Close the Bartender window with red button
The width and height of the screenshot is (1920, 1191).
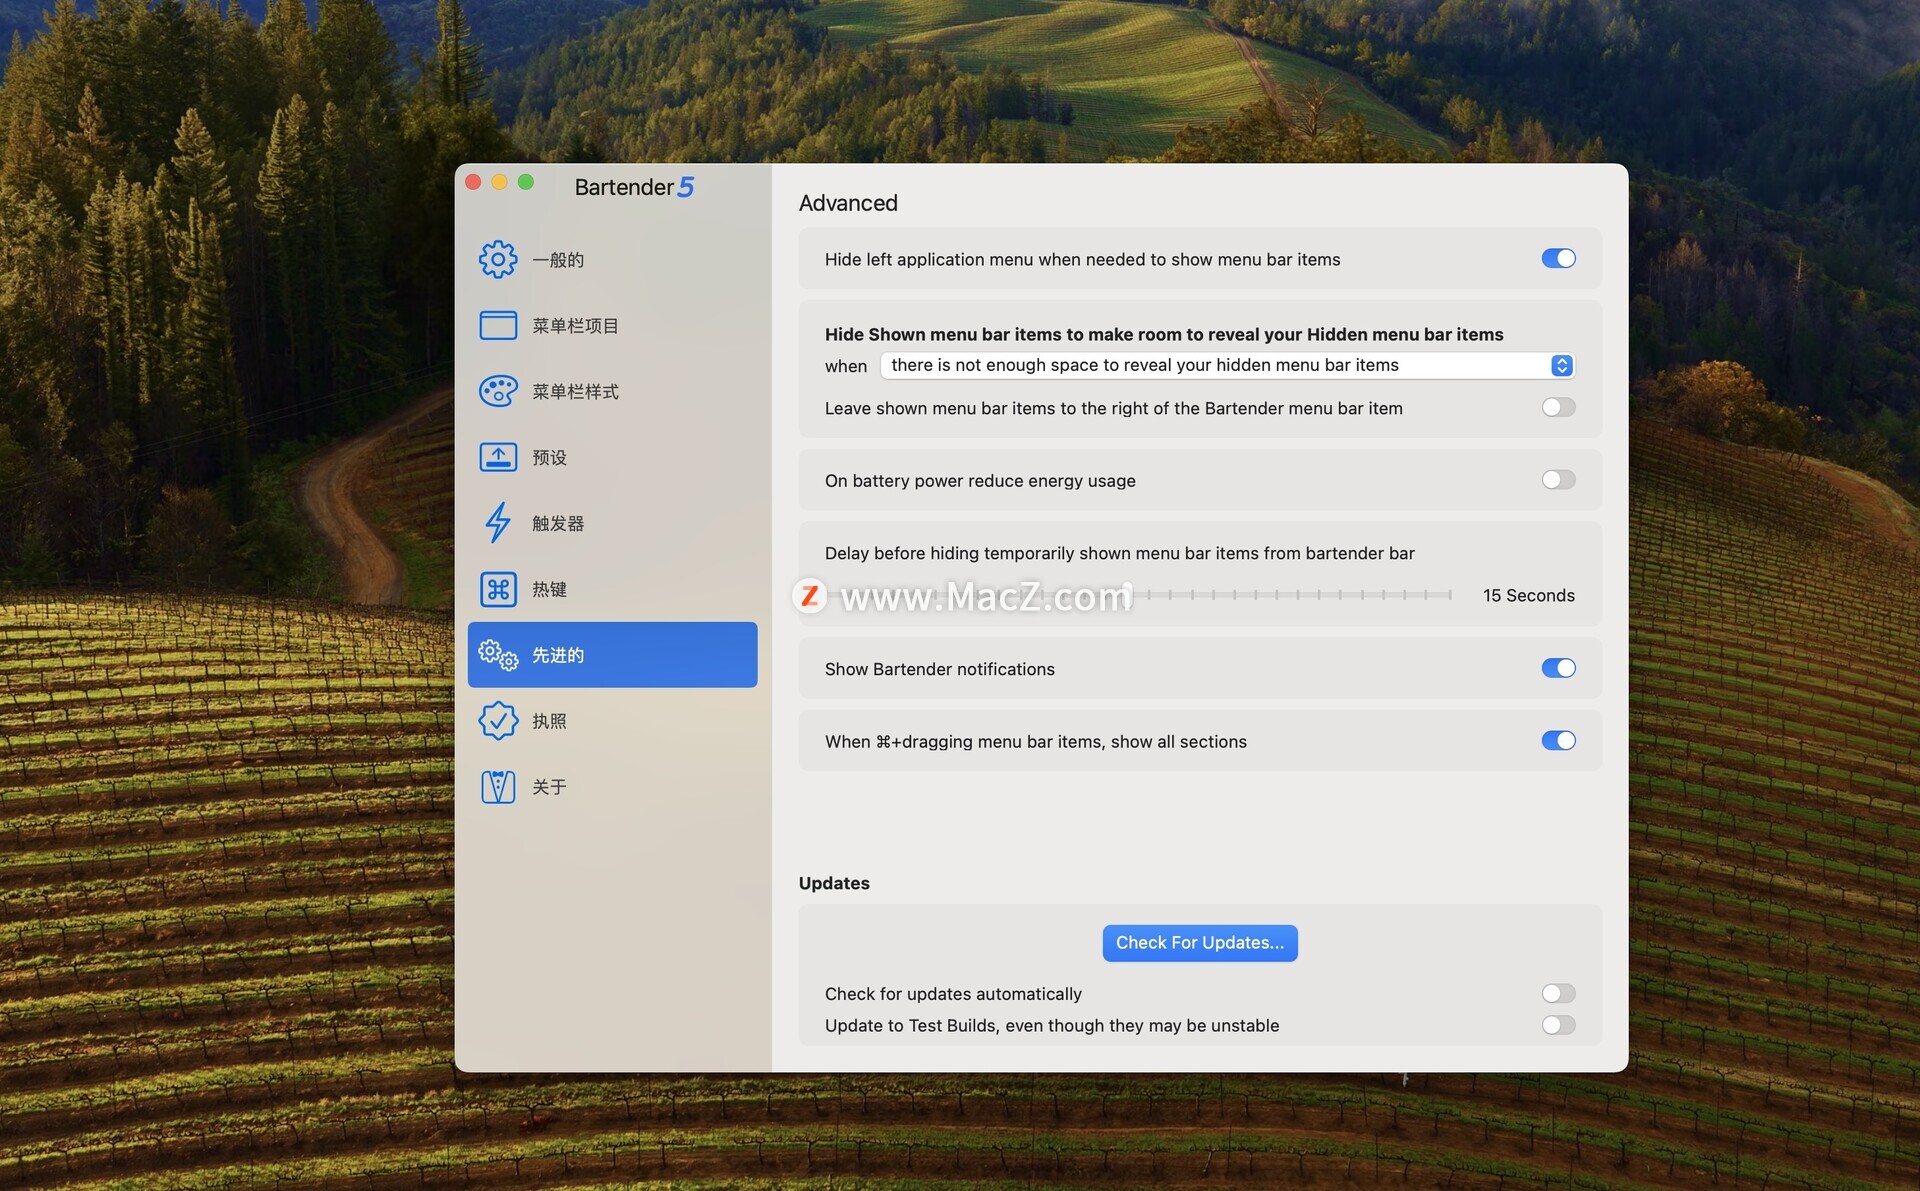tap(473, 182)
